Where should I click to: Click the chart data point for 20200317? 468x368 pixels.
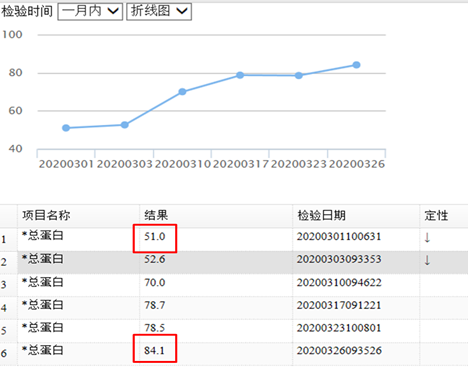click(x=240, y=75)
